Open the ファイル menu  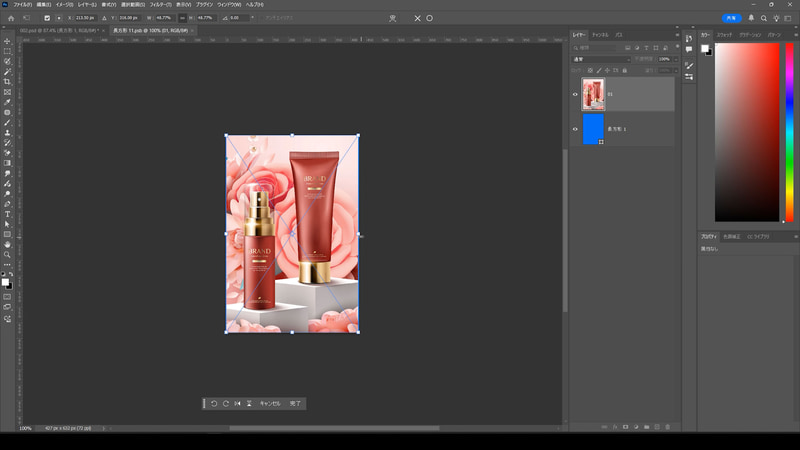[22, 5]
